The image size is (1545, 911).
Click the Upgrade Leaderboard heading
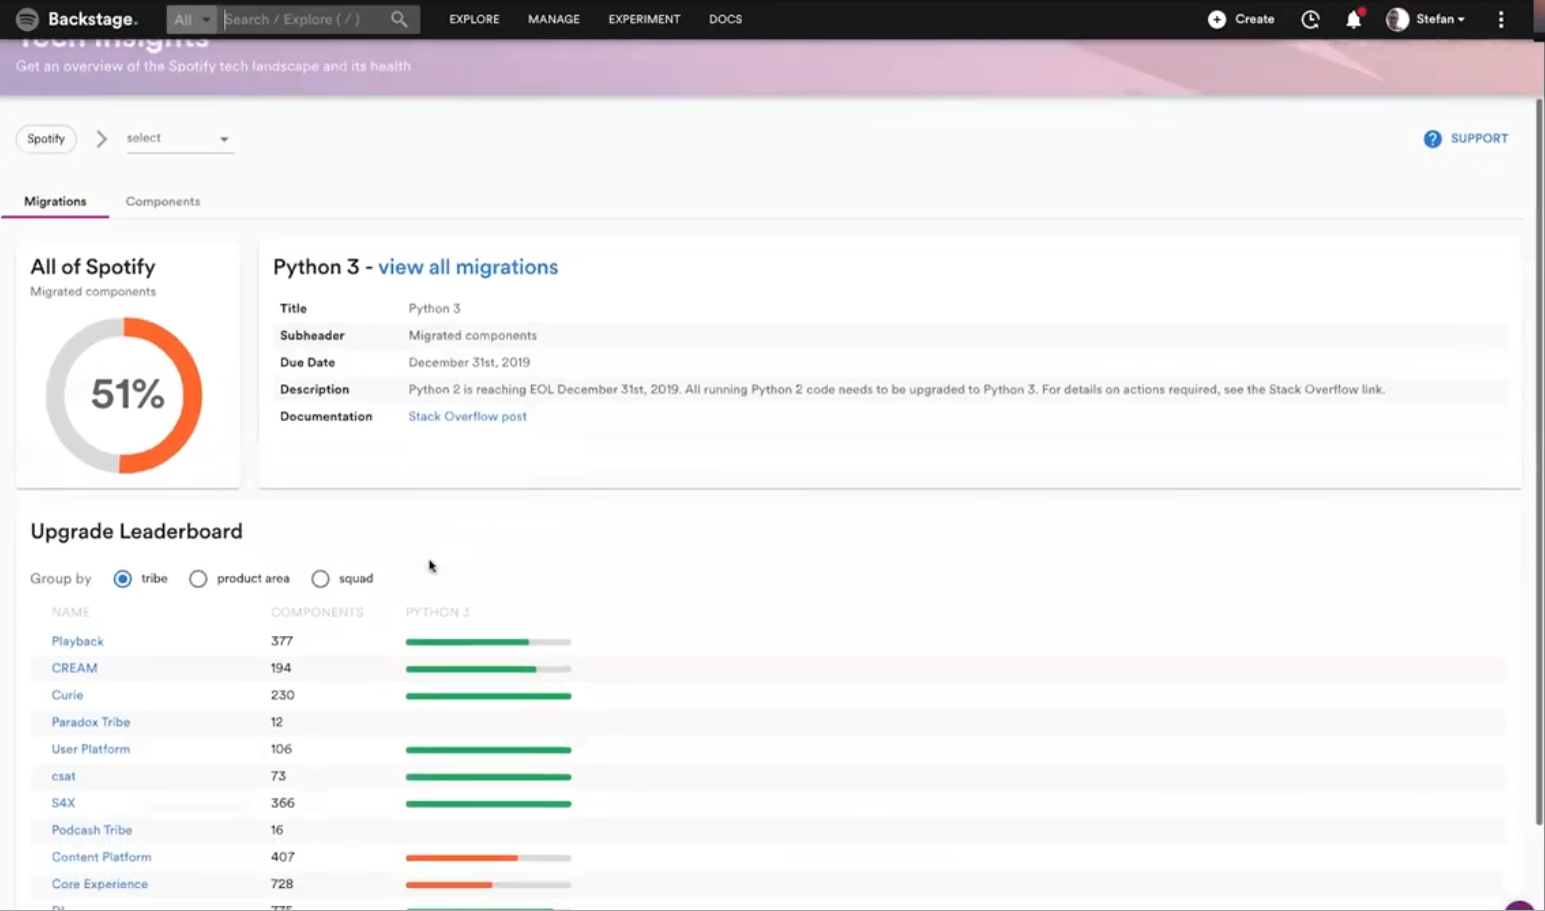coord(136,531)
